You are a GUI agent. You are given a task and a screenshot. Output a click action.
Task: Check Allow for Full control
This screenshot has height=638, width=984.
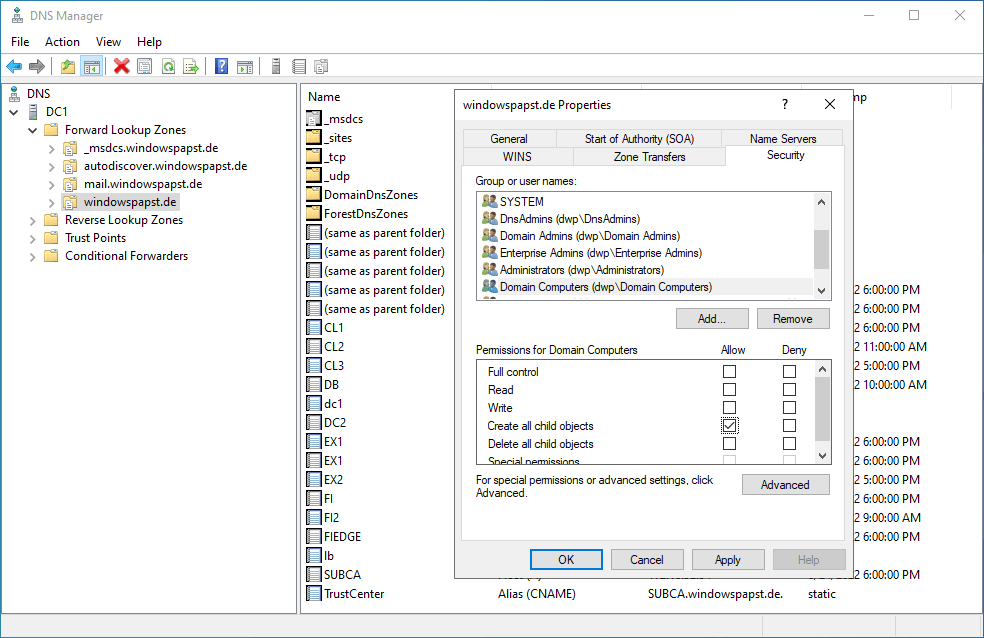[x=729, y=372]
